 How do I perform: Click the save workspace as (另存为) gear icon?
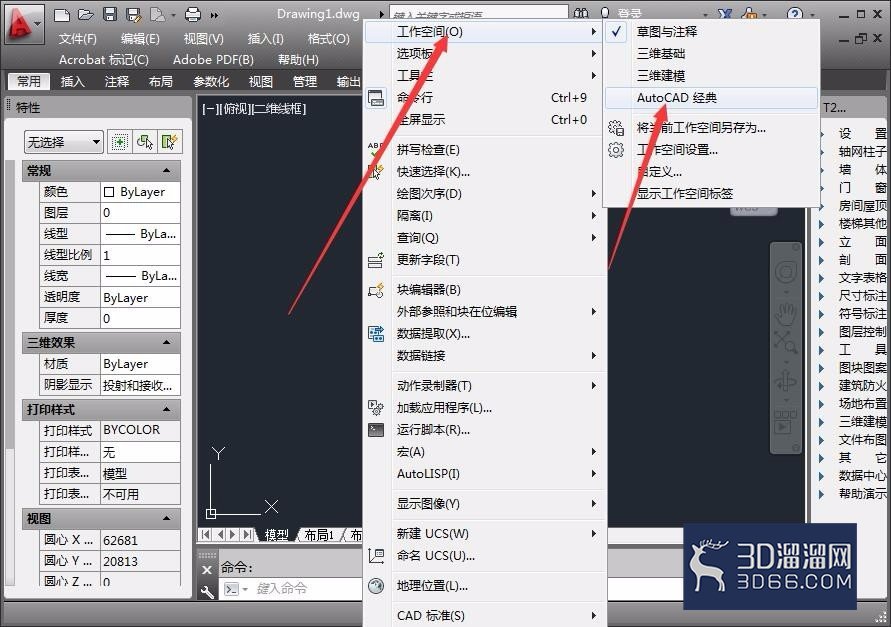616,128
